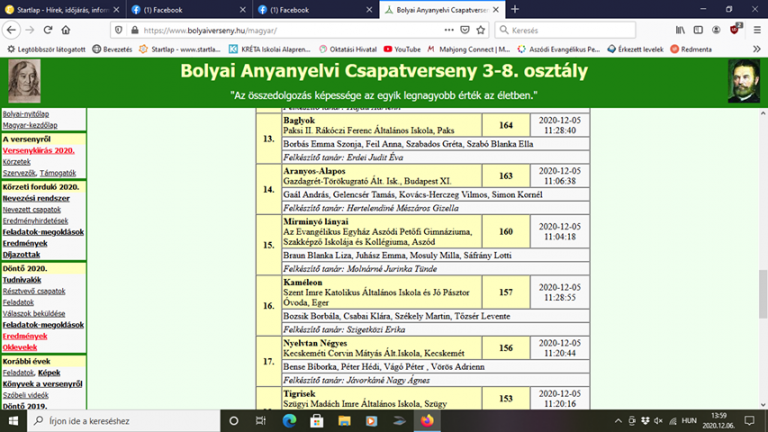Image resolution: width=768 pixels, height=432 pixels.
Task: Open the Redmenta bookmark
Action: click(691, 49)
